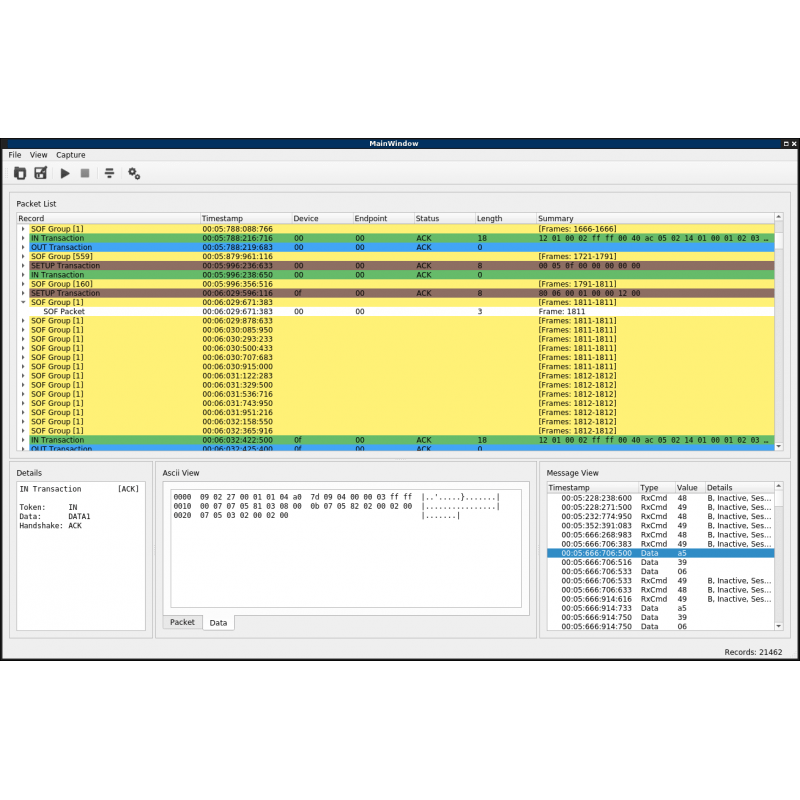The width and height of the screenshot is (800, 800).
Task: Switch to the Data tab
Action: click(x=218, y=623)
